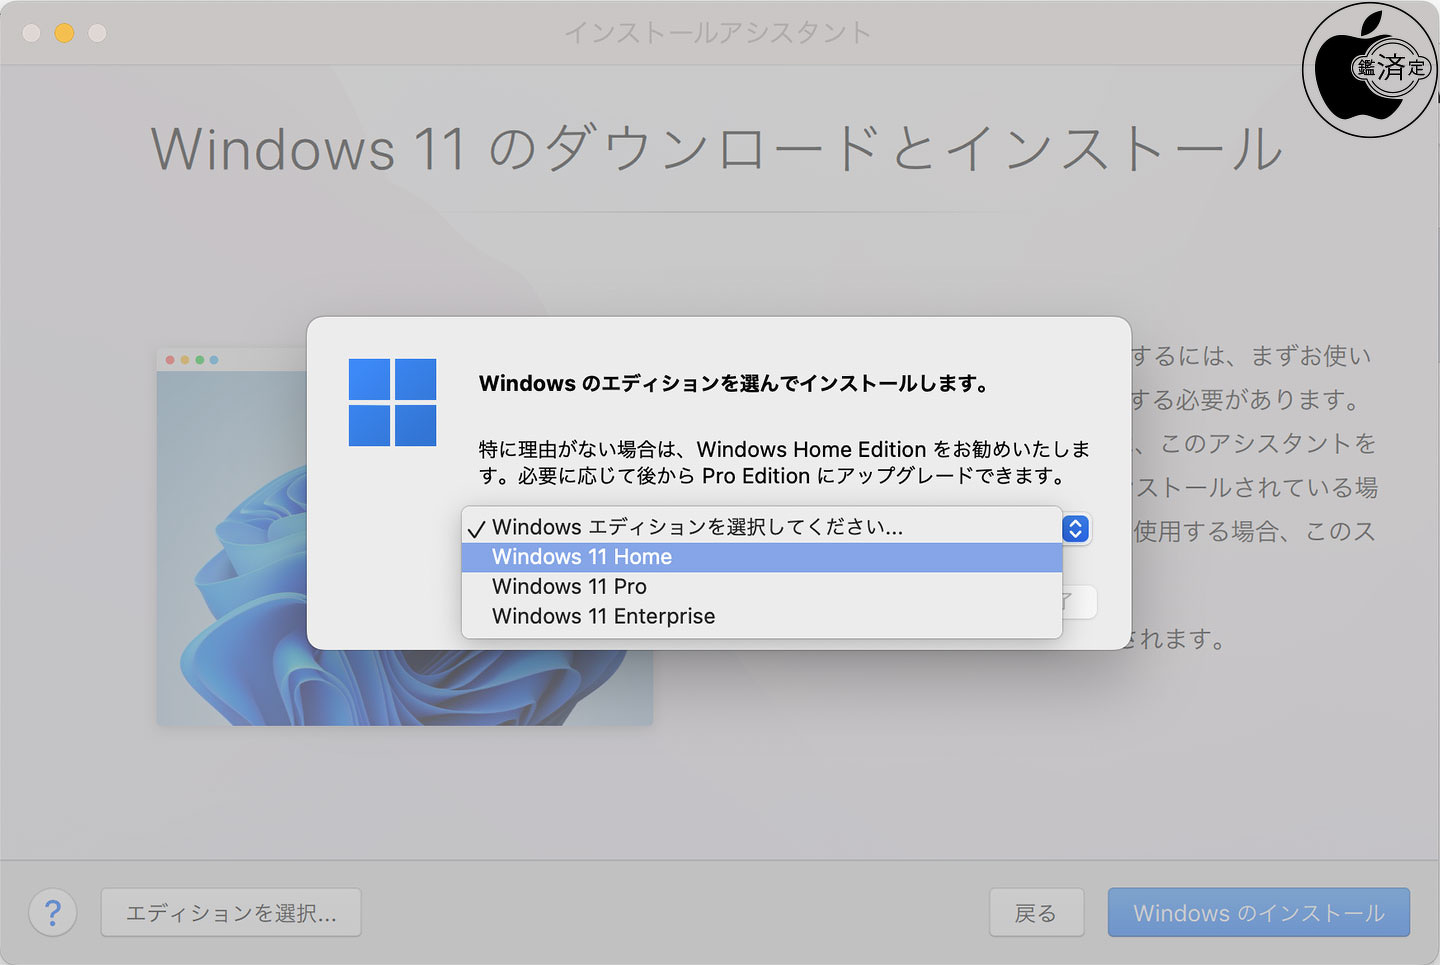Click the "Windows 11 のダウンロードとインストール" heading
1440x965 pixels.
(716, 149)
